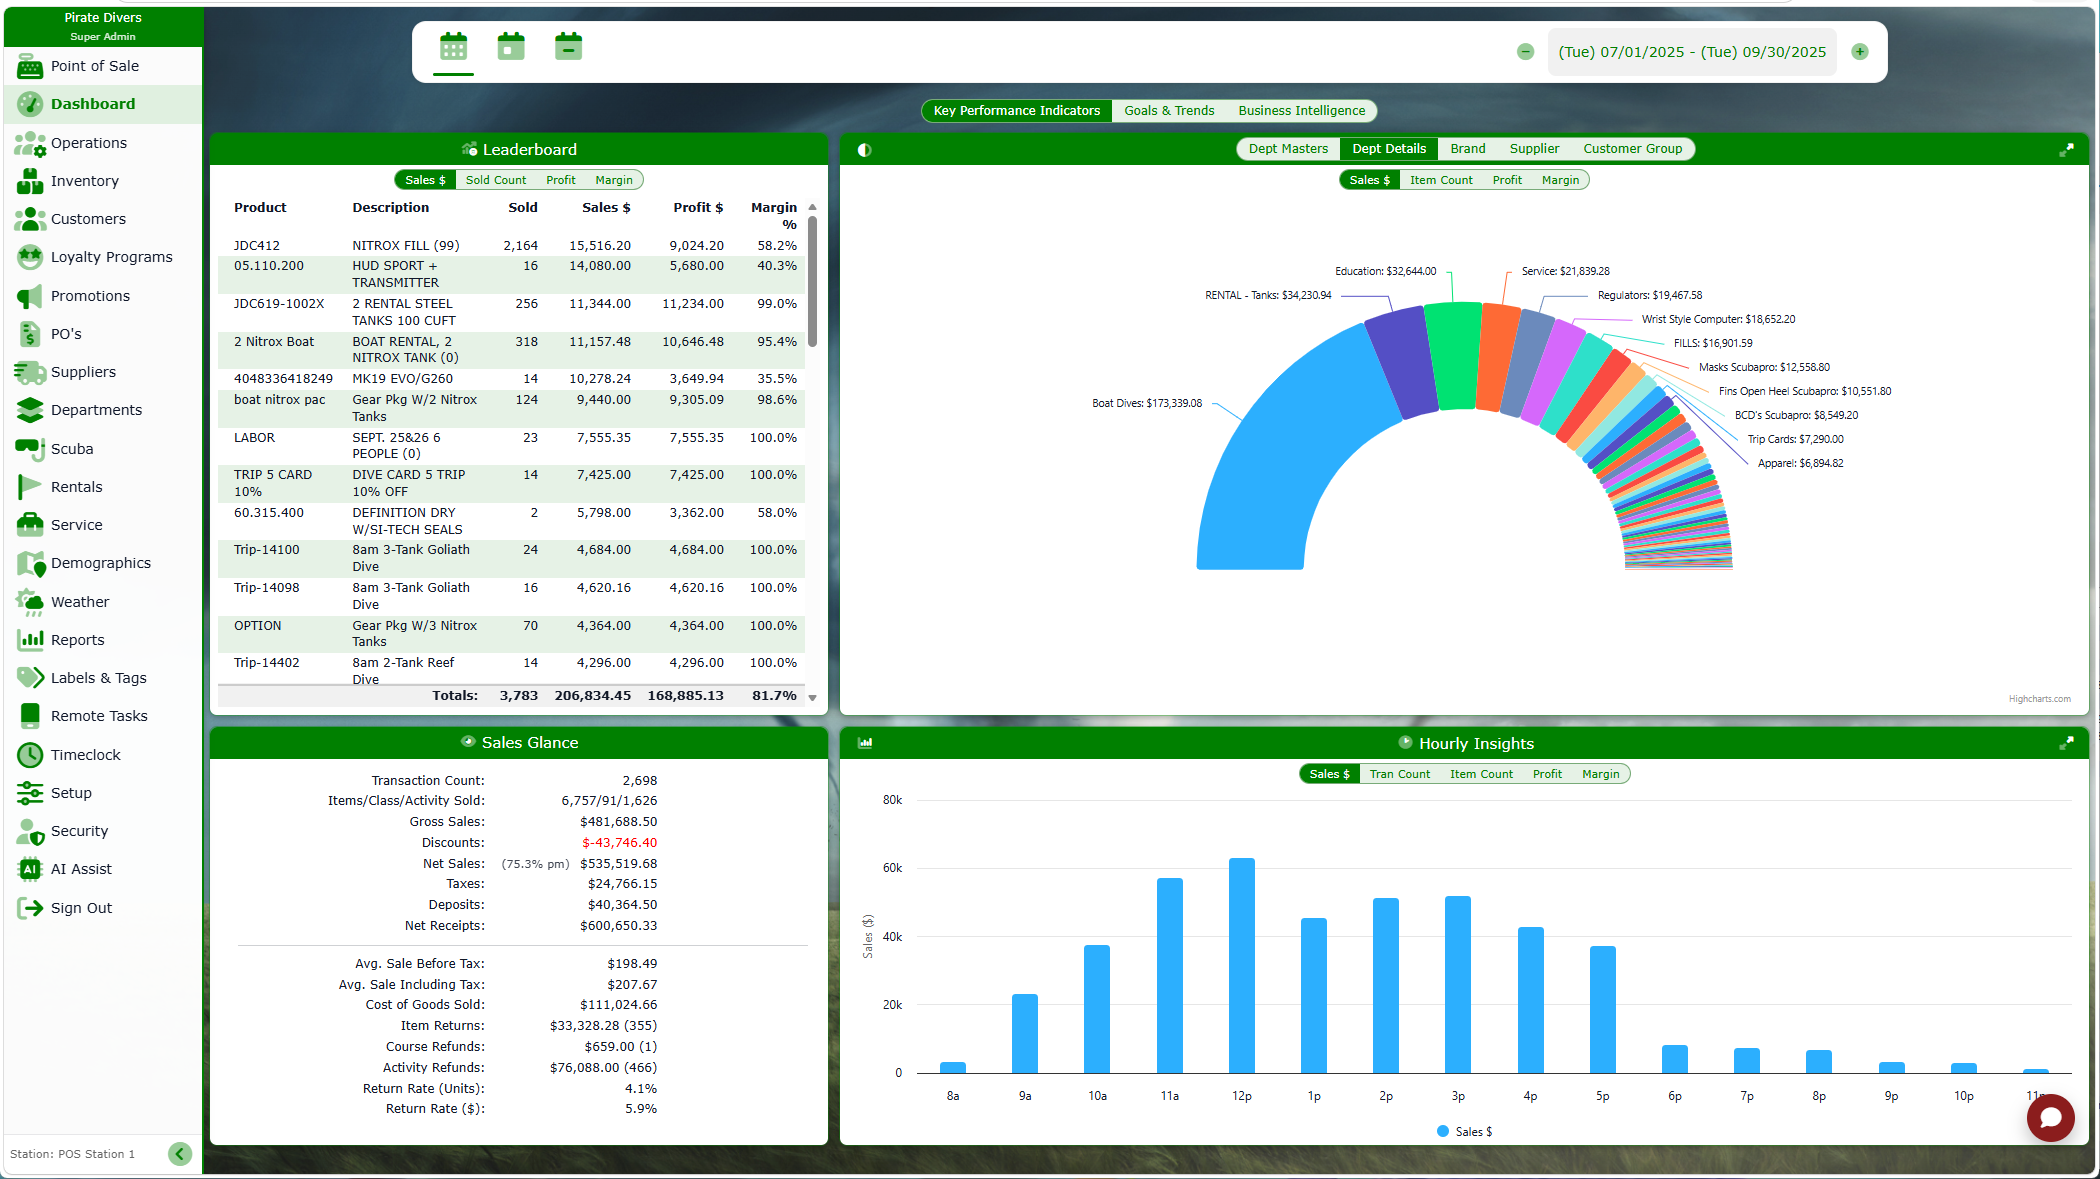Switch to Brand tab
Image resolution: width=2100 pixels, height=1179 pixels.
(1468, 149)
